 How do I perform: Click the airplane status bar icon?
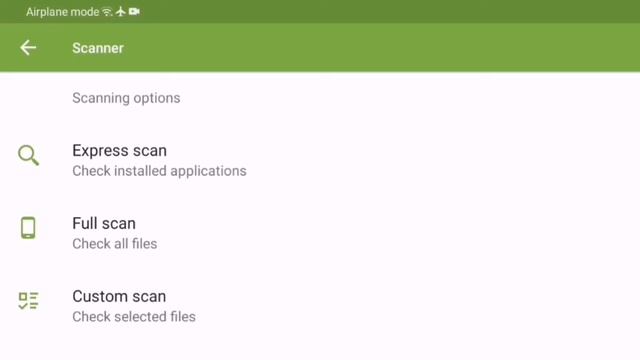tap(120, 11)
